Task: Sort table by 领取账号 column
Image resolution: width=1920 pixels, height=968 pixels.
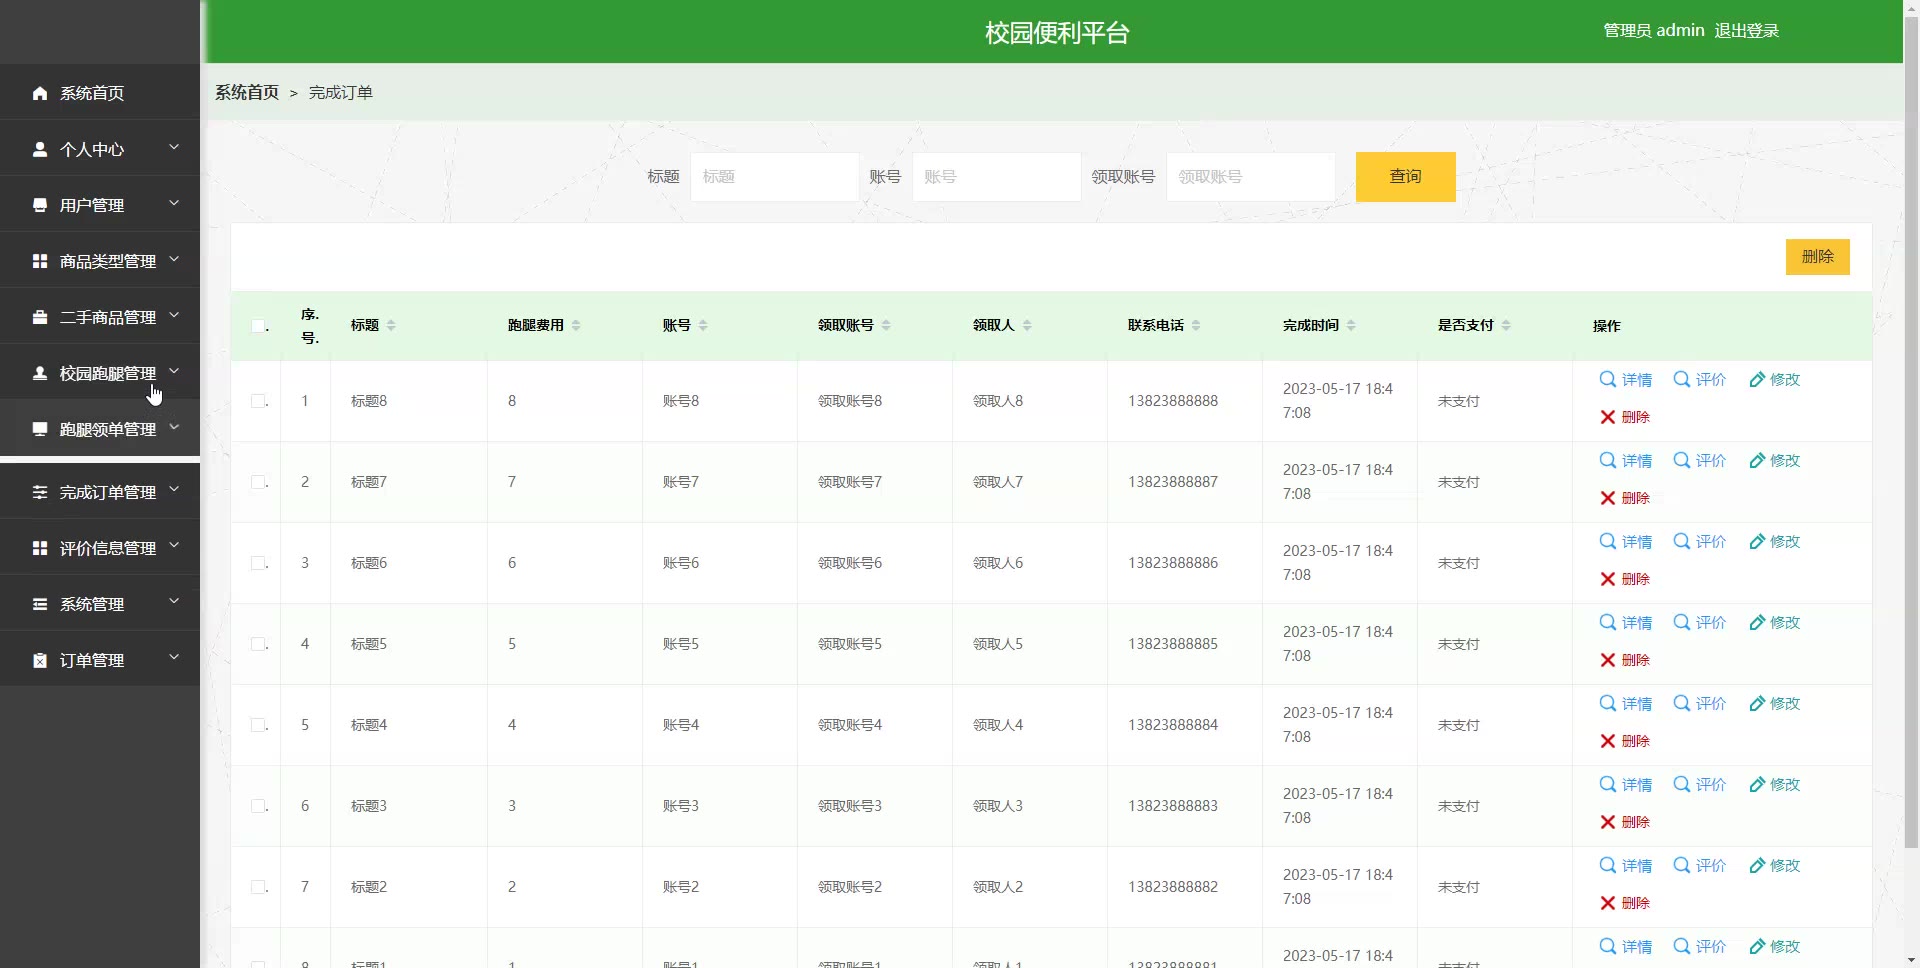Action: click(886, 325)
